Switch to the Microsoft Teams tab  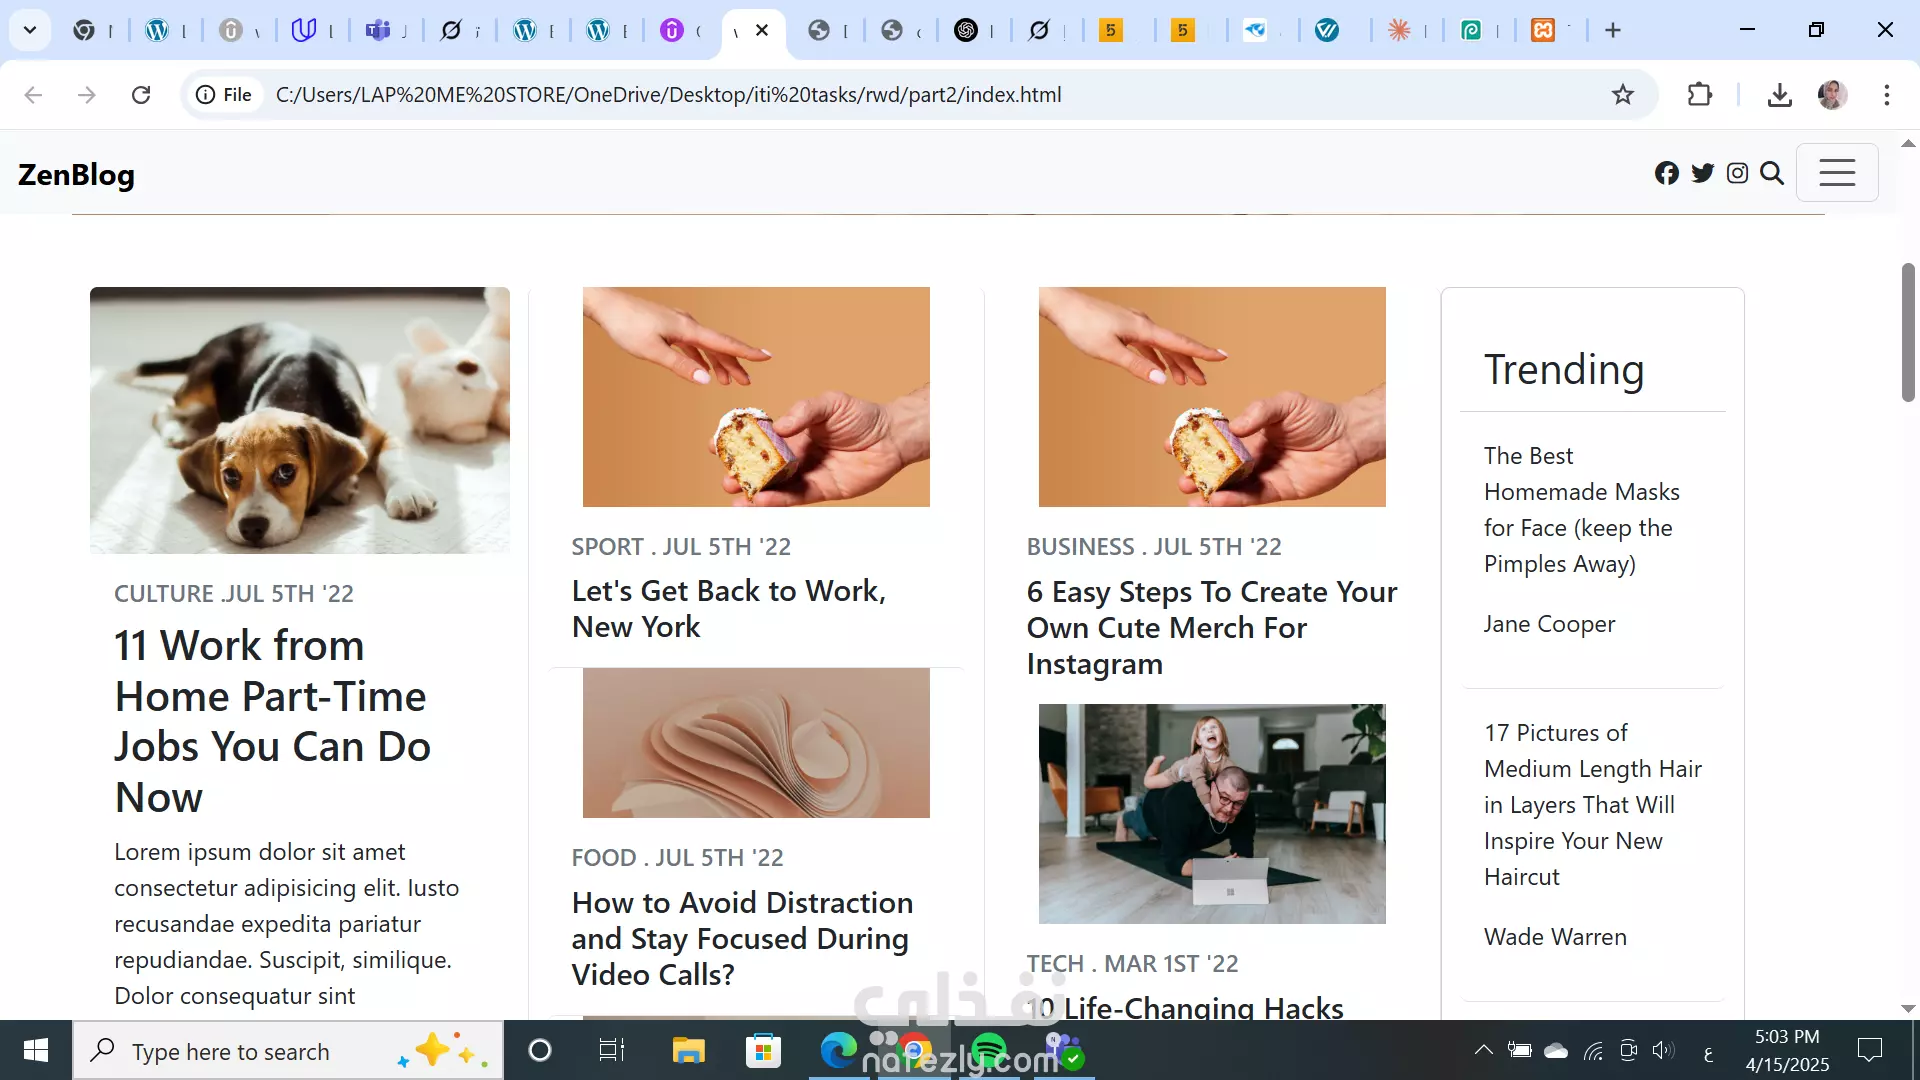tap(378, 30)
